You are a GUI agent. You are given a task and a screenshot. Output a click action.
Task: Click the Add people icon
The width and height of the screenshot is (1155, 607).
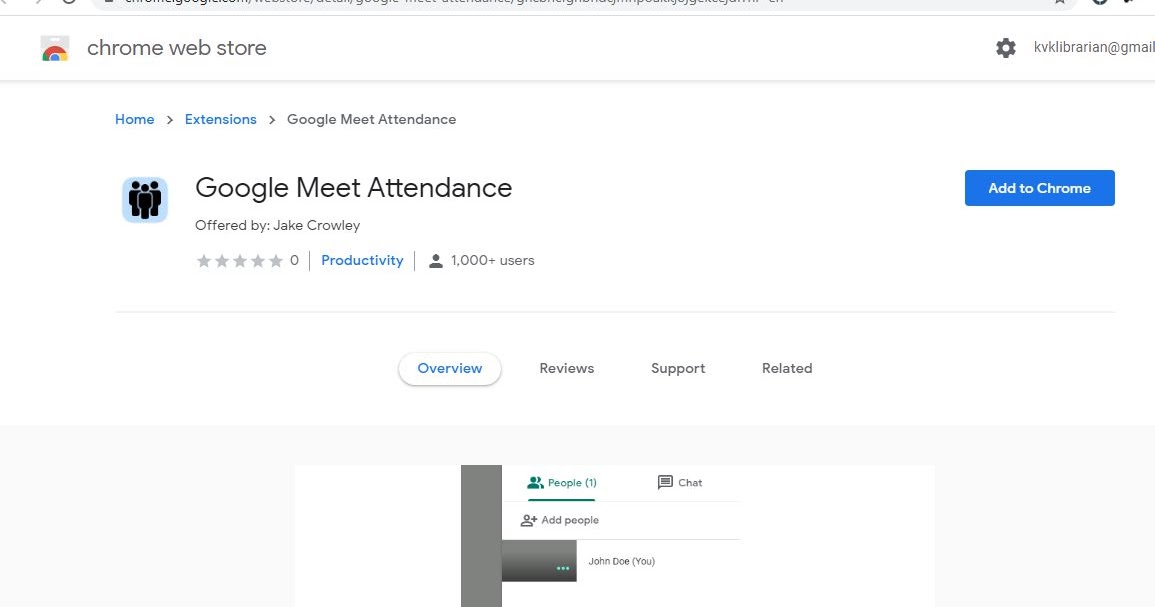click(529, 520)
